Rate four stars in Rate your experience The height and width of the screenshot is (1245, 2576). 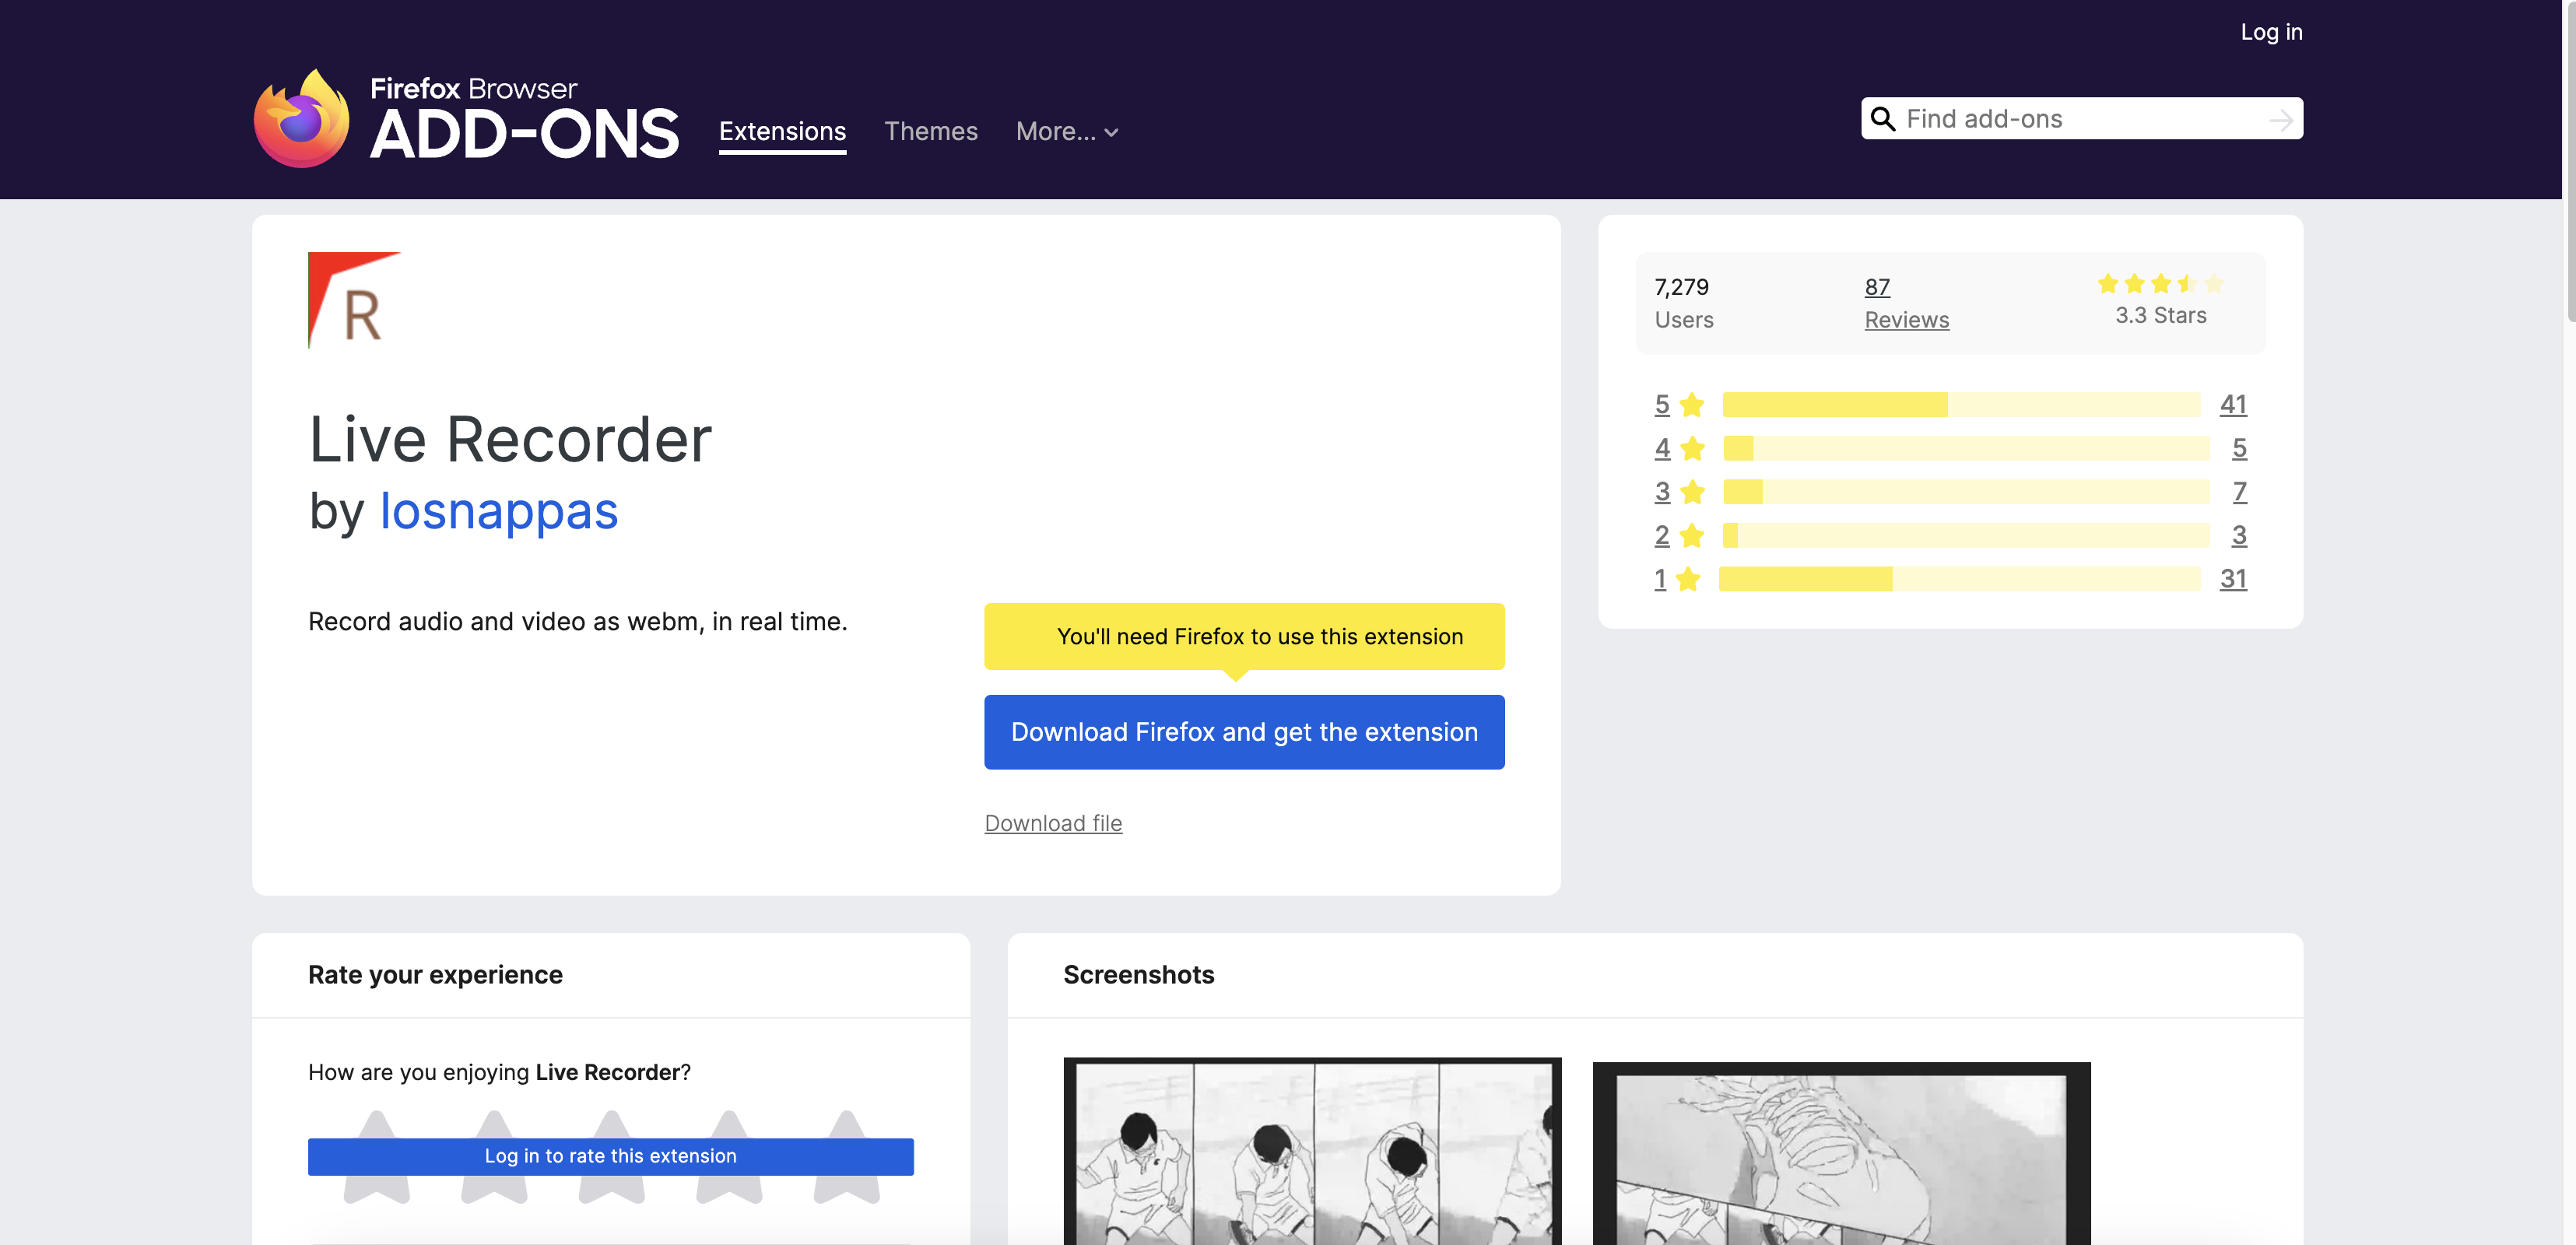click(729, 1156)
